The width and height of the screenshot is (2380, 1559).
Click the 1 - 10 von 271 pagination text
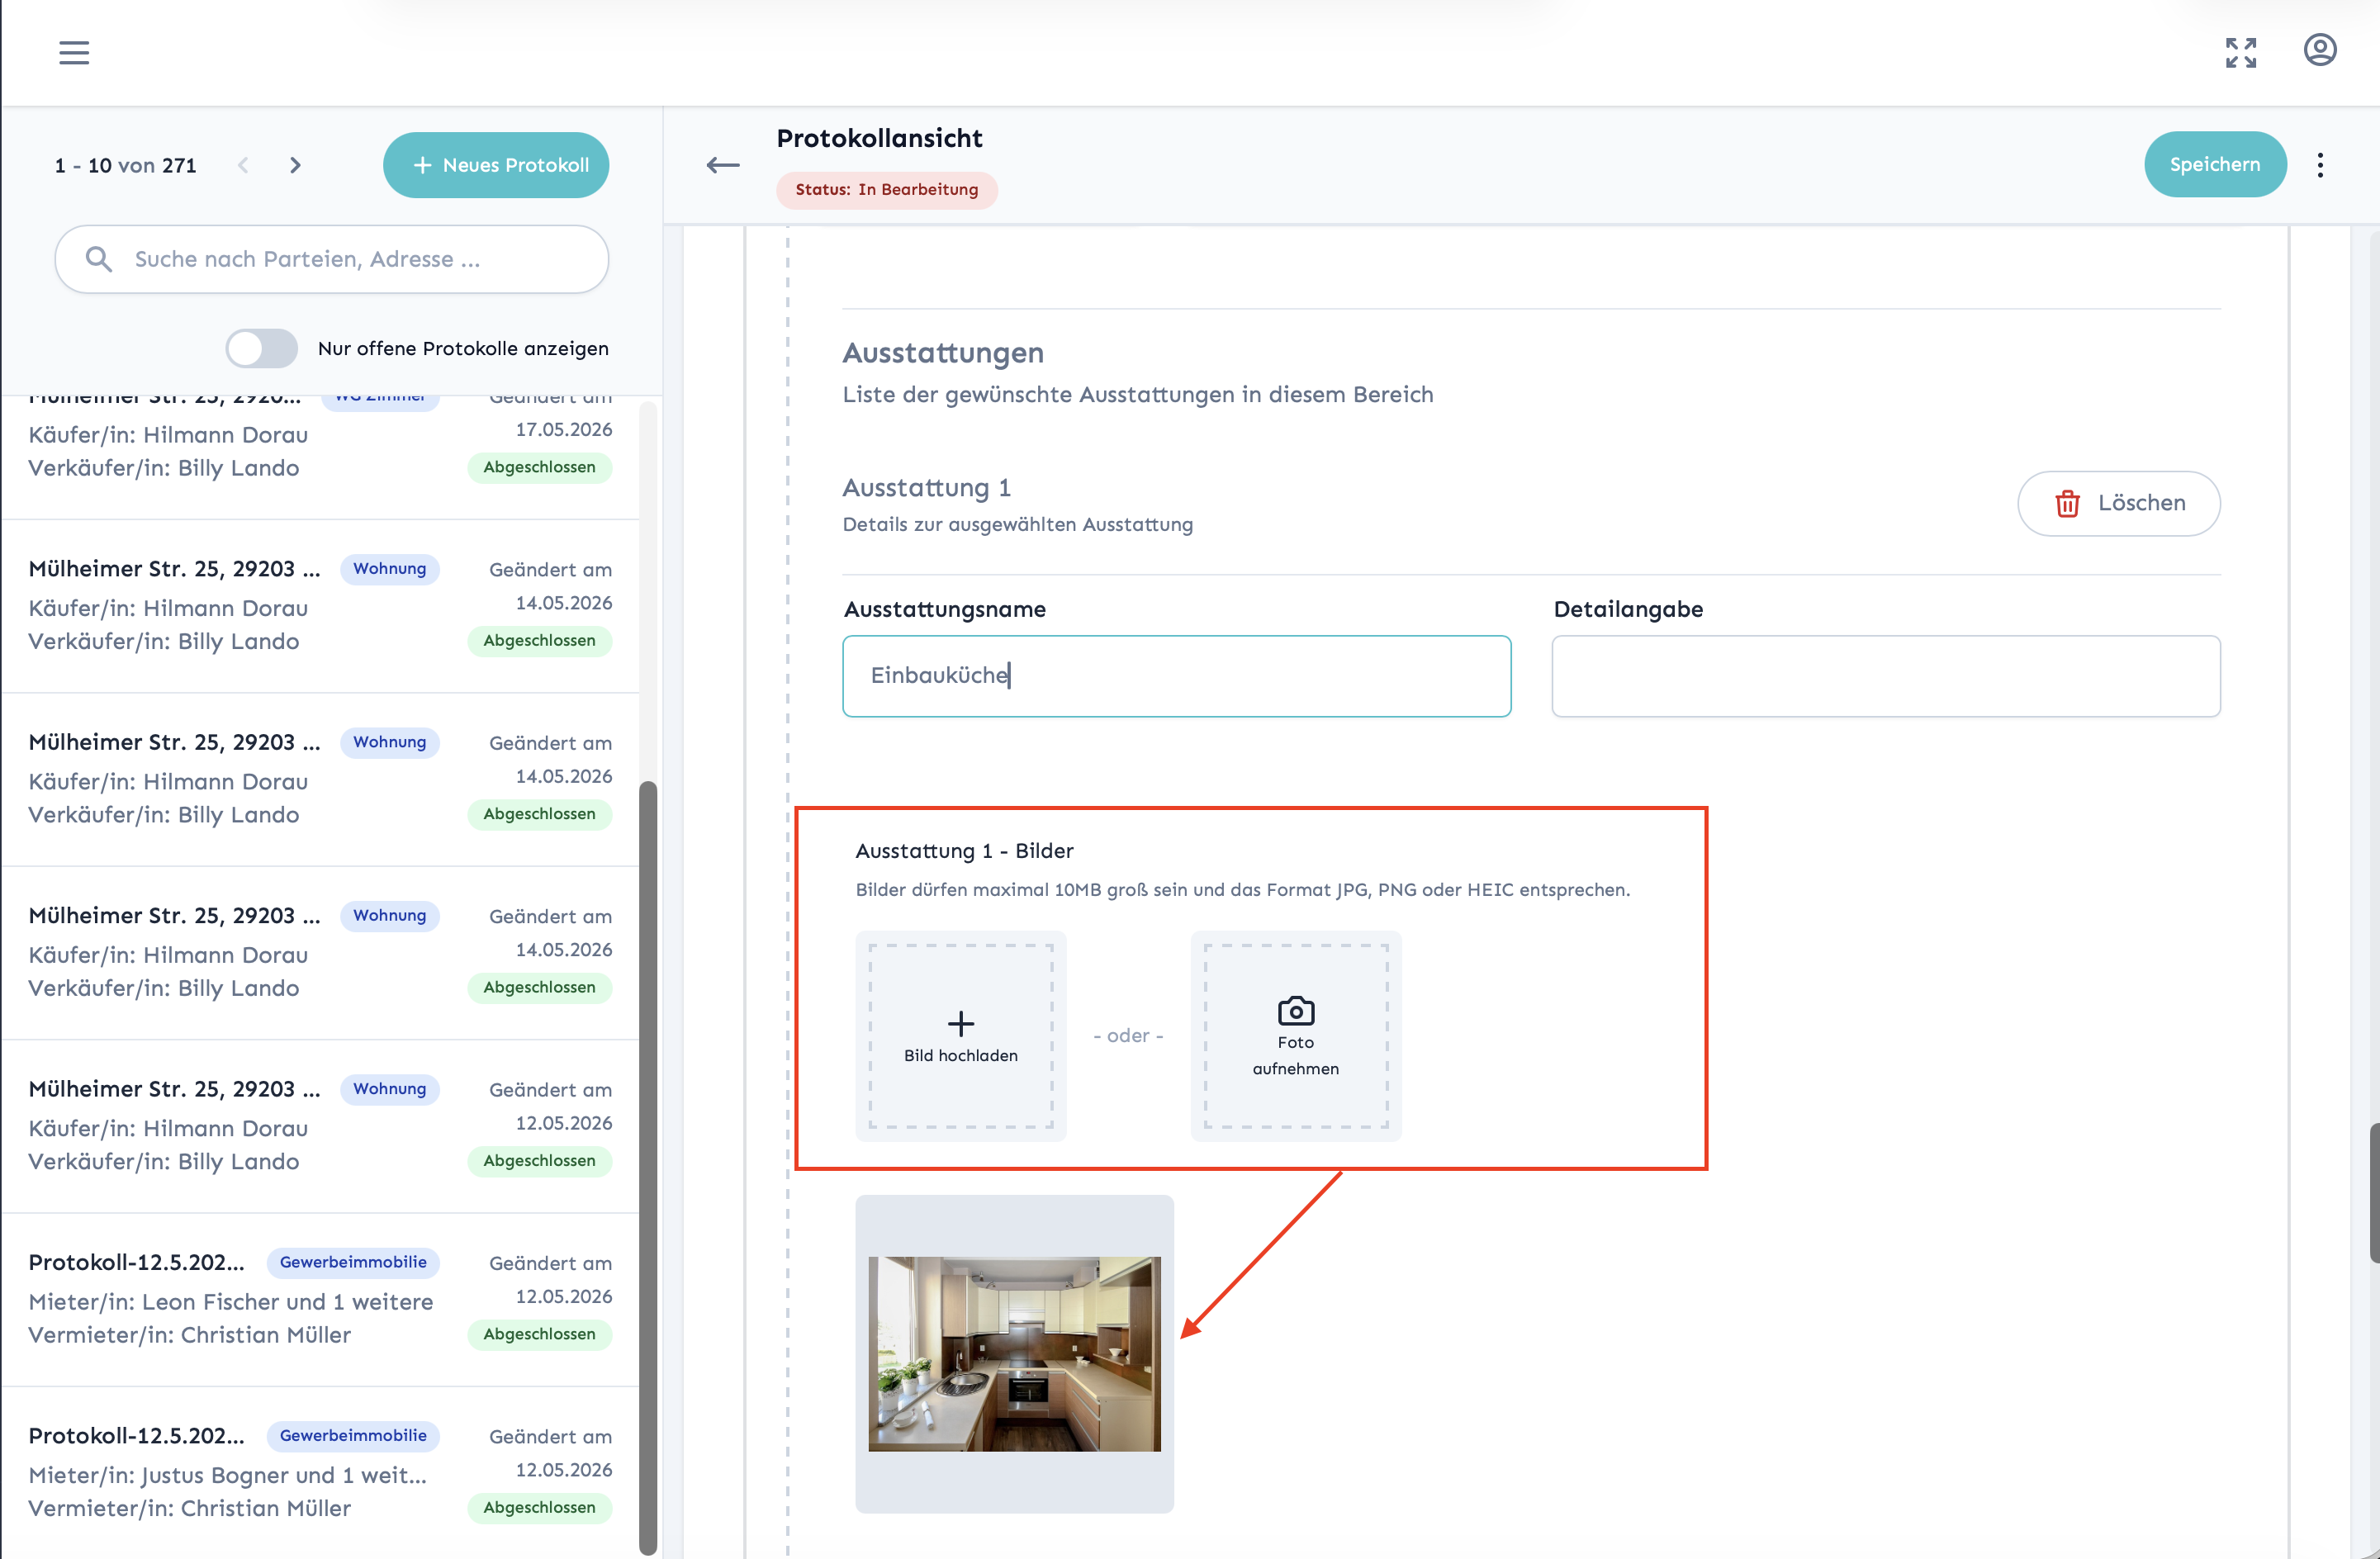(x=126, y=165)
